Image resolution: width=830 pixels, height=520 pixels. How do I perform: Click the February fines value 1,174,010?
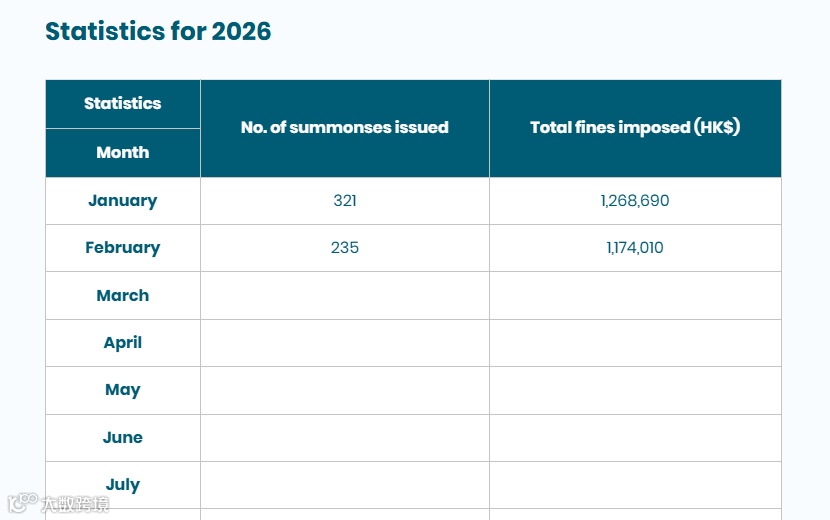click(x=635, y=248)
